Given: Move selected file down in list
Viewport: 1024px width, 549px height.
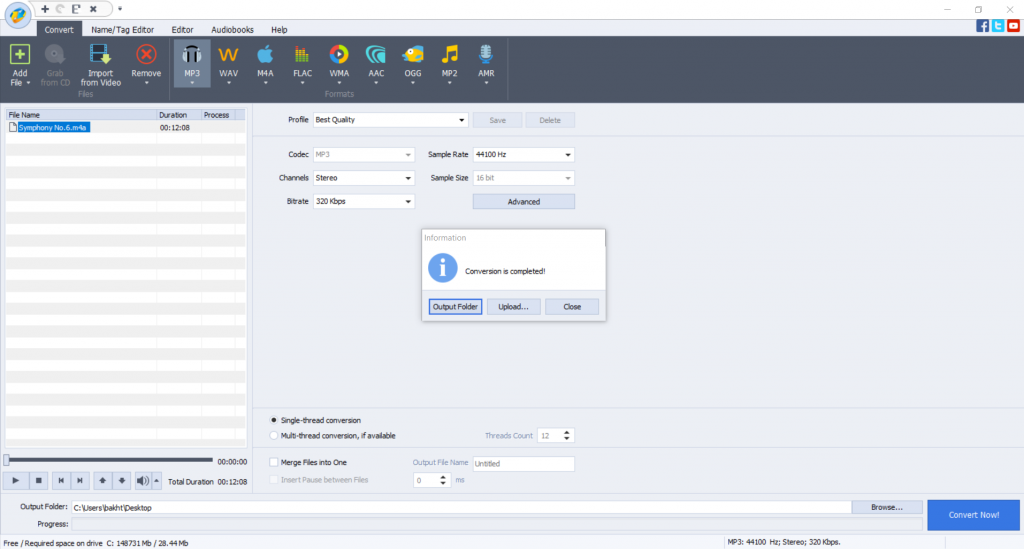Looking at the screenshot, I should pos(121,481).
